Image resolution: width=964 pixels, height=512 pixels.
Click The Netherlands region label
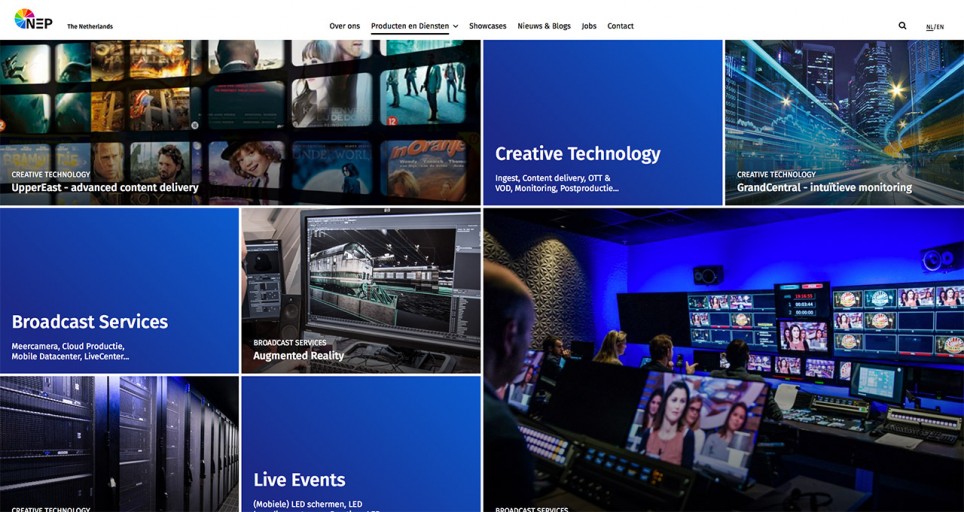click(90, 26)
